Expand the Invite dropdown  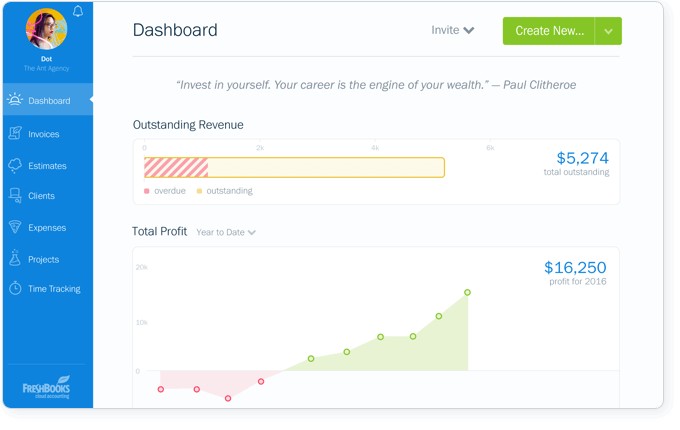[x=452, y=30]
